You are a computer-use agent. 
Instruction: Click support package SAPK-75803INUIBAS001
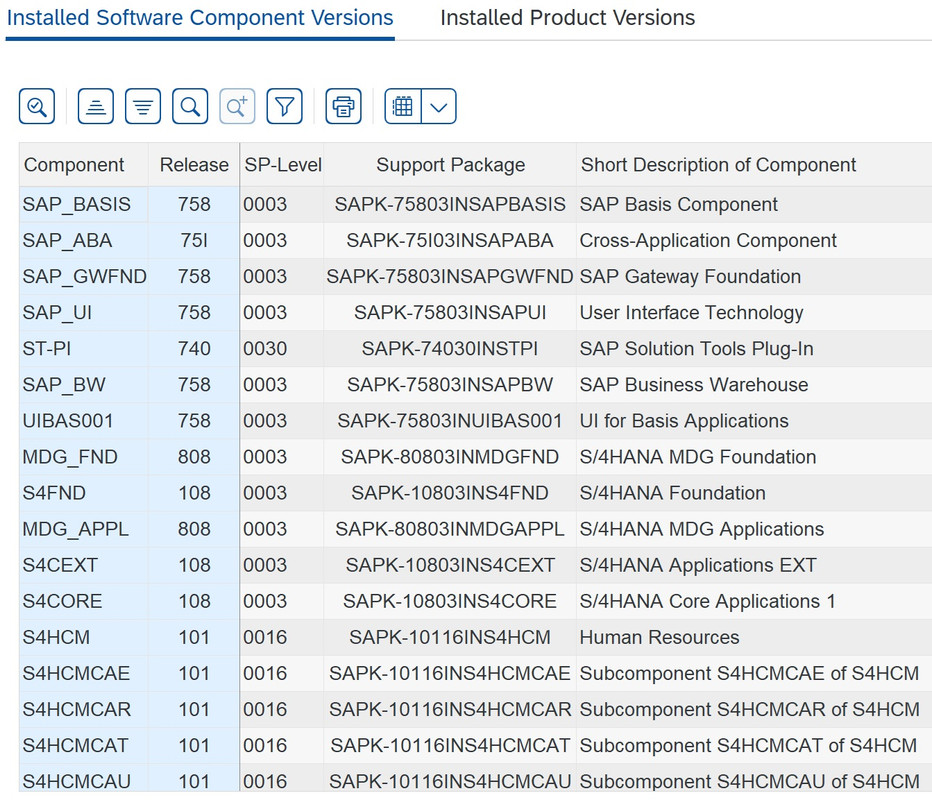coord(450,421)
